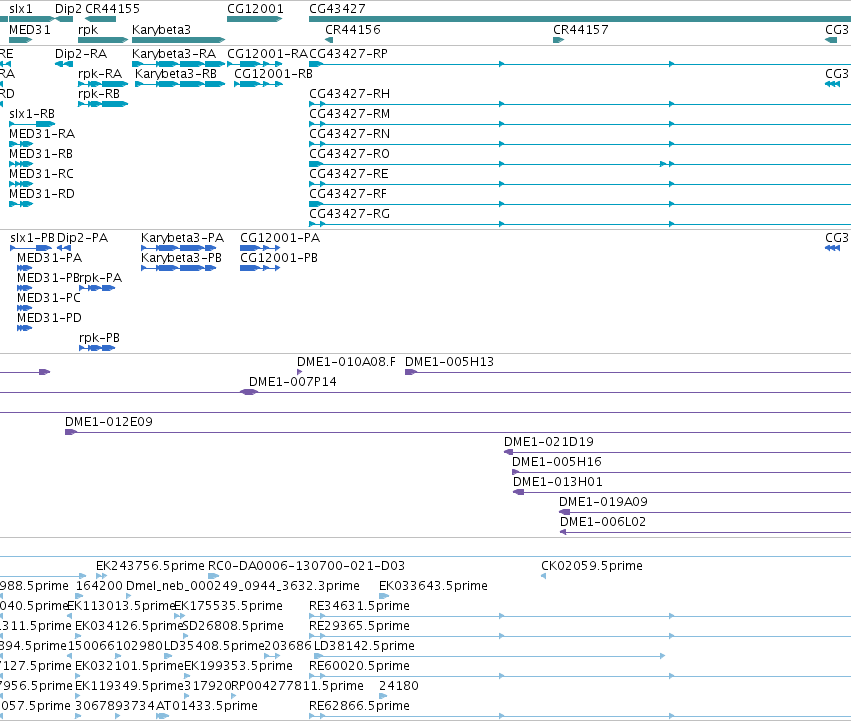Select protein CG12001-PB label
Image resolution: width=851 pixels, height=721 pixels.
[x=279, y=258]
